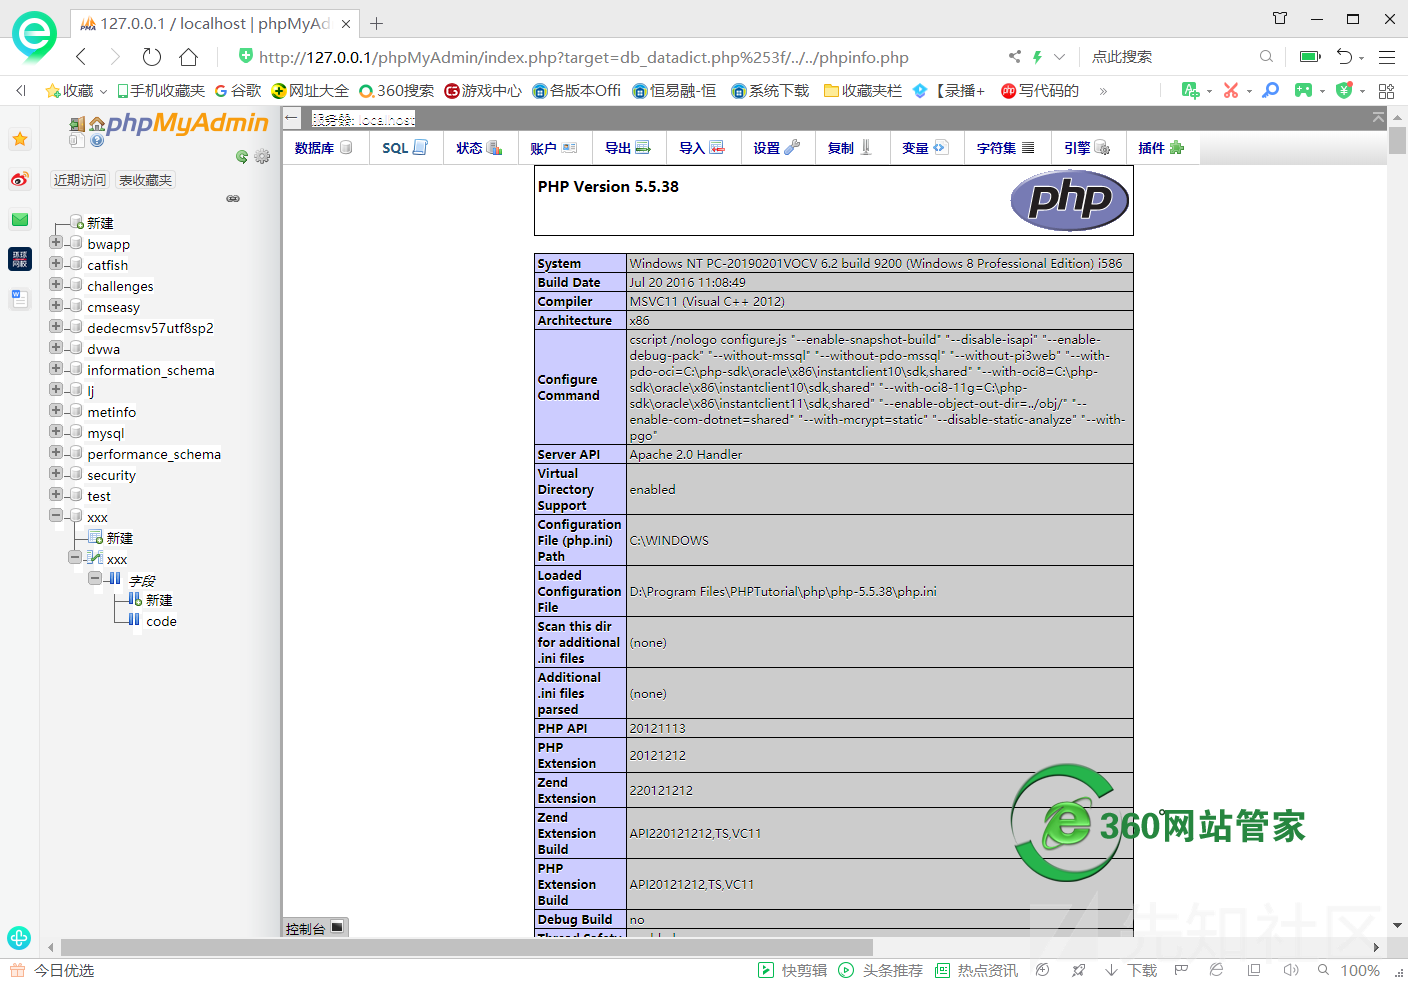
Task: Expand the mysql database node
Action: tap(56, 431)
